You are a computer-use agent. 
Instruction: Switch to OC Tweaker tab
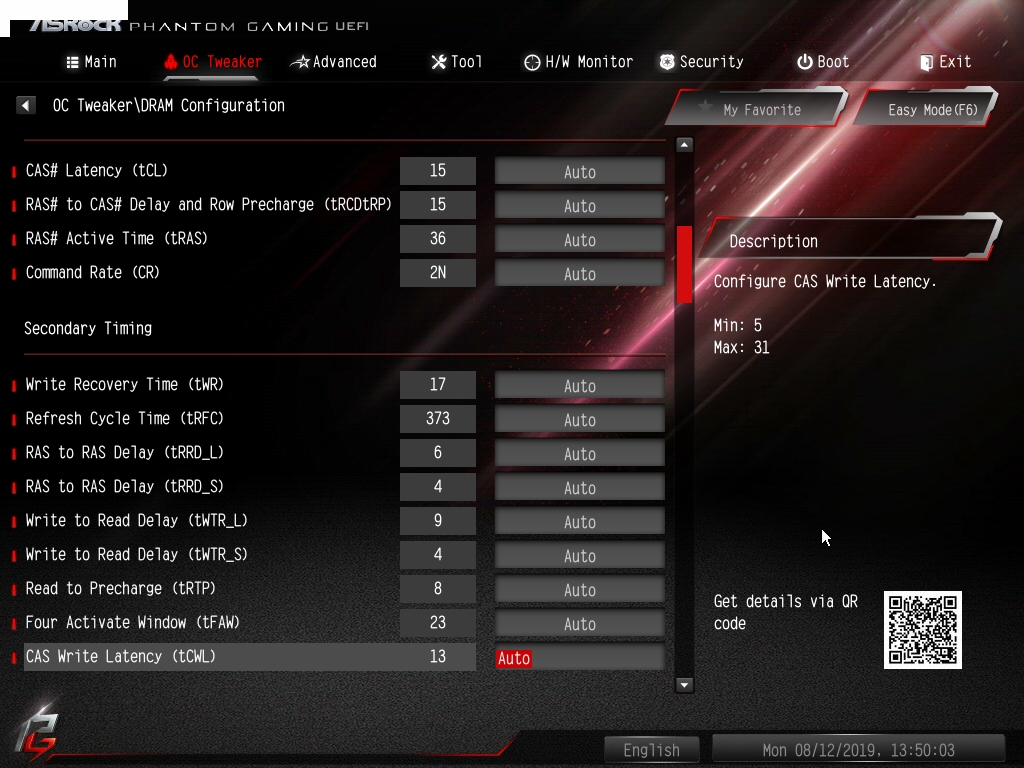coord(213,62)
